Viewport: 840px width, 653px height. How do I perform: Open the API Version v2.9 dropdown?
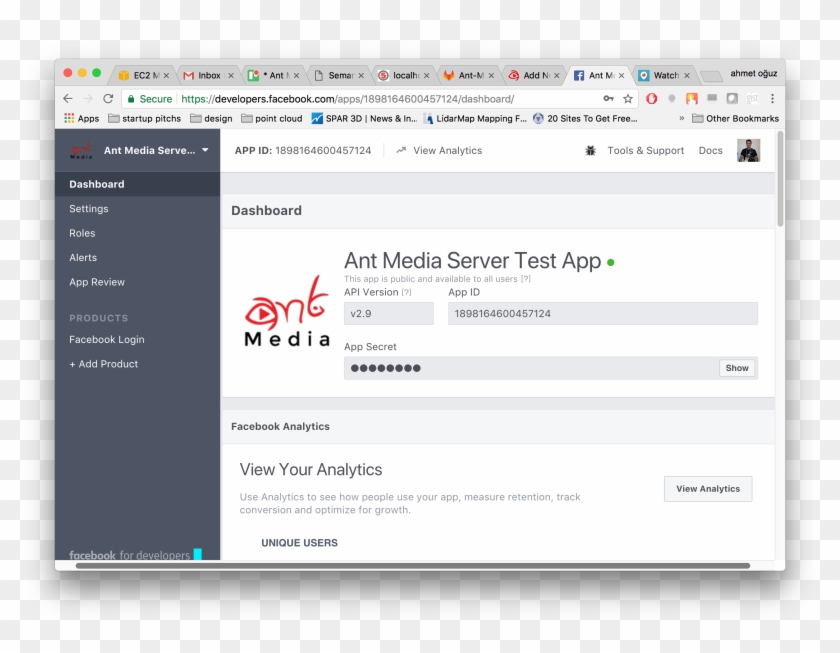(x=388, y=313)
